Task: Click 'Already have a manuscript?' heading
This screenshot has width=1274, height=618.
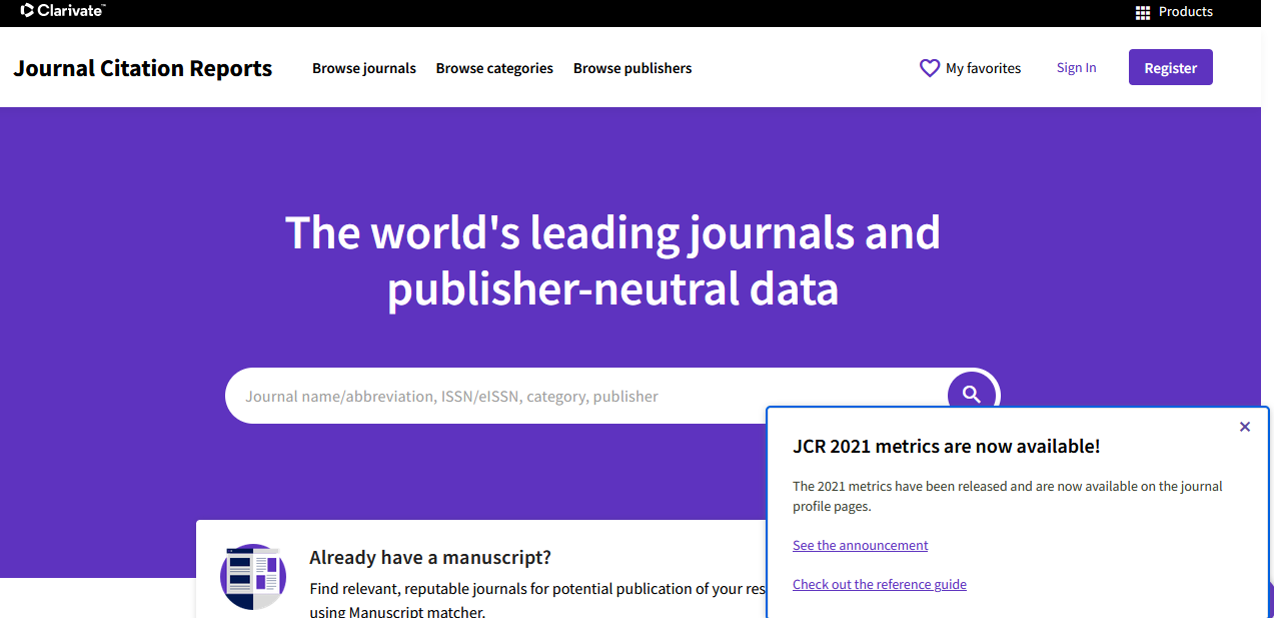Action: (x=430, y=557)
